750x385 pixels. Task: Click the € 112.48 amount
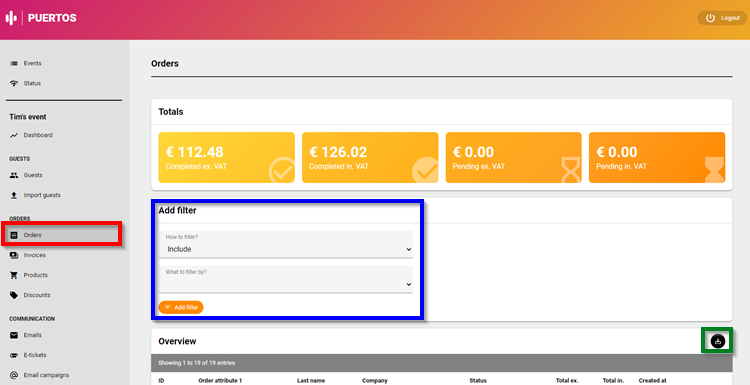coord(195,152)
